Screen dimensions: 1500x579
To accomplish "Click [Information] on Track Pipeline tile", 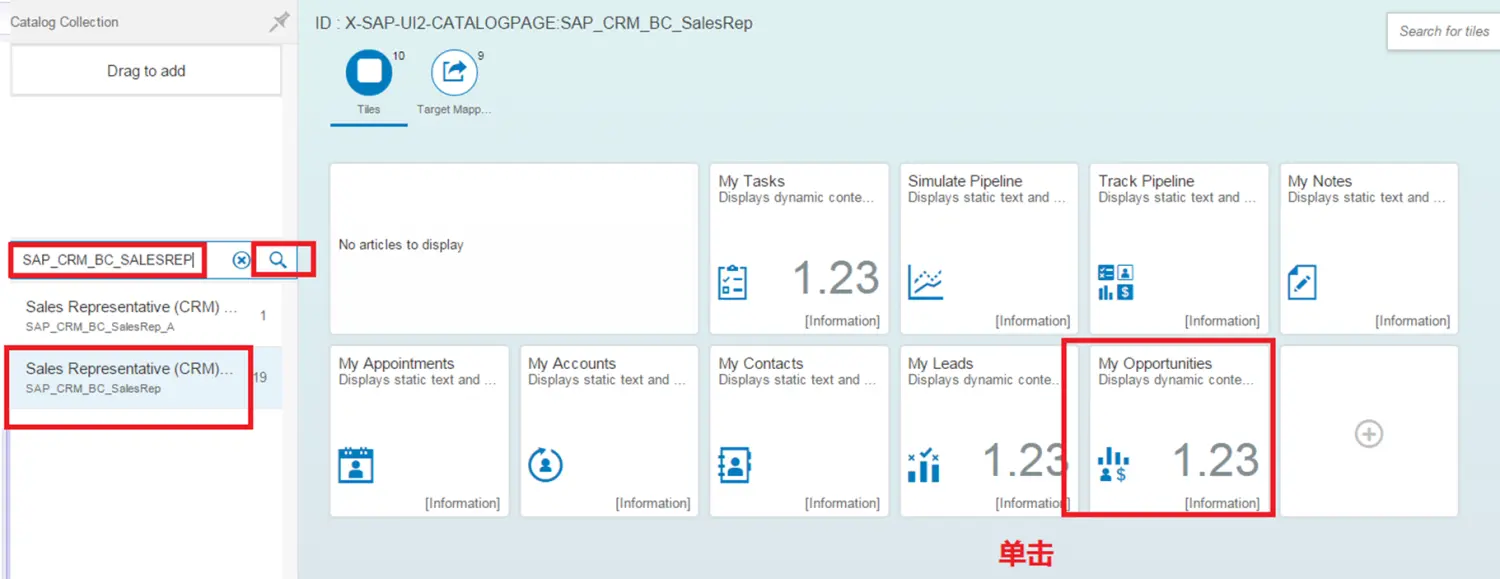I will (1222, 321).
